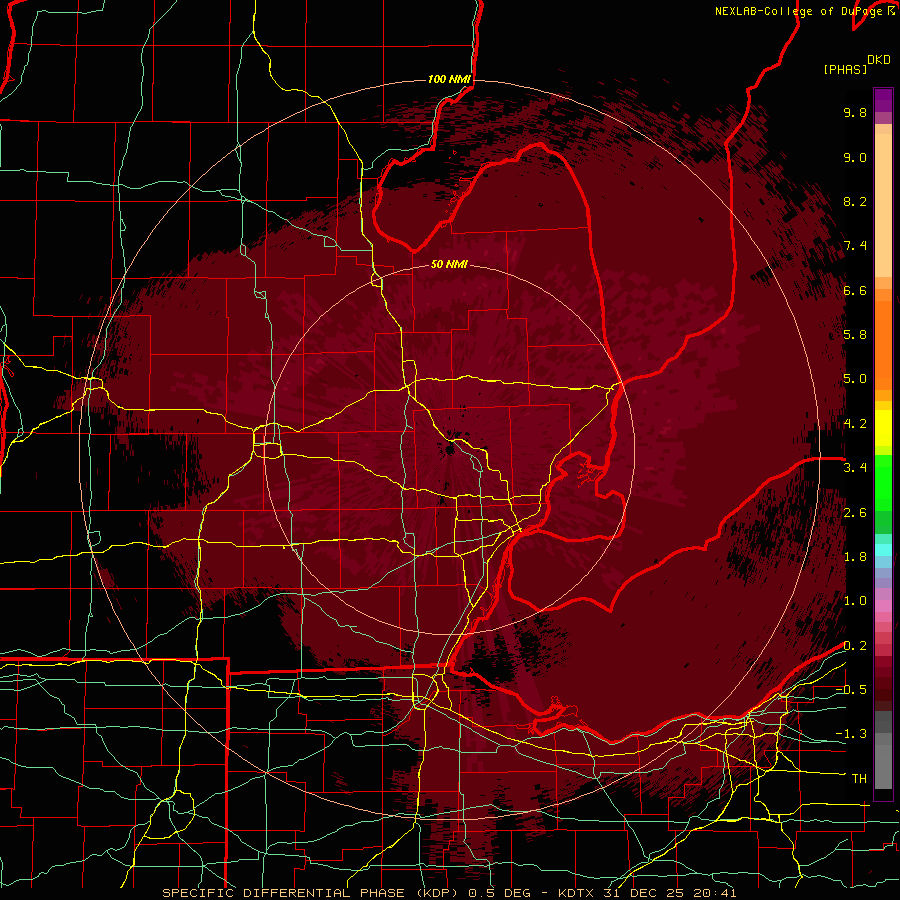
Task: Pick the pink band on the color bar
Action: [x=883, y=606]
